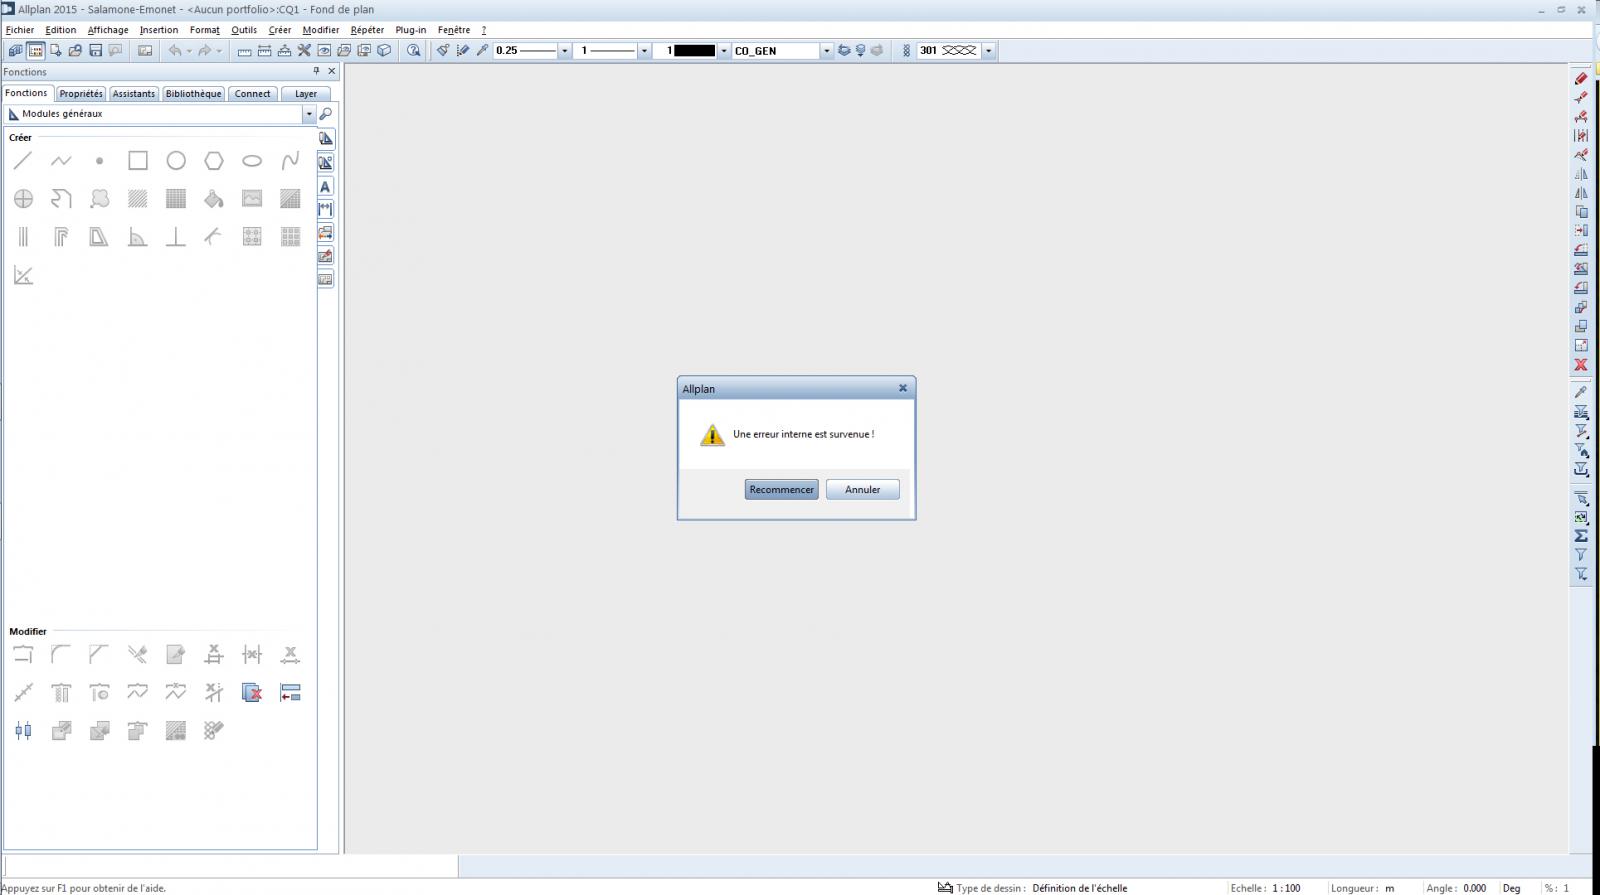
Task: Open the line type 1 dropdown
Action: (x=644, y=50)
